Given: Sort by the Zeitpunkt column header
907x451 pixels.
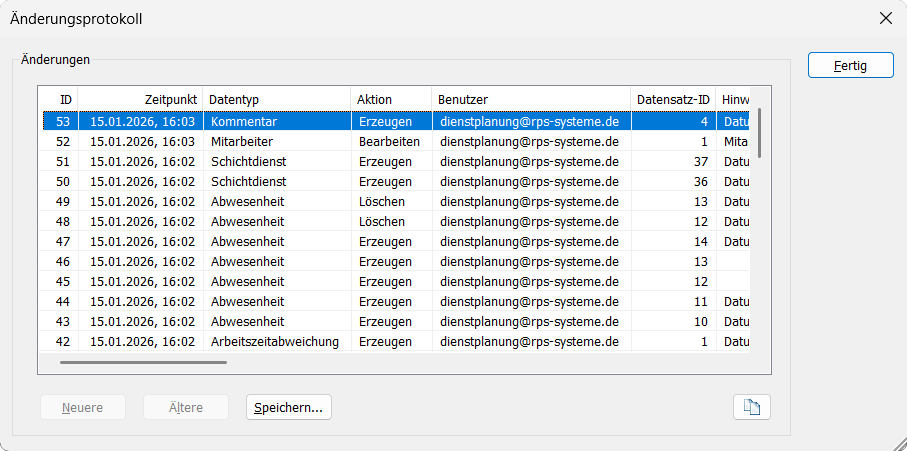Looking at the screenshot, I should [x=141, y=99].
